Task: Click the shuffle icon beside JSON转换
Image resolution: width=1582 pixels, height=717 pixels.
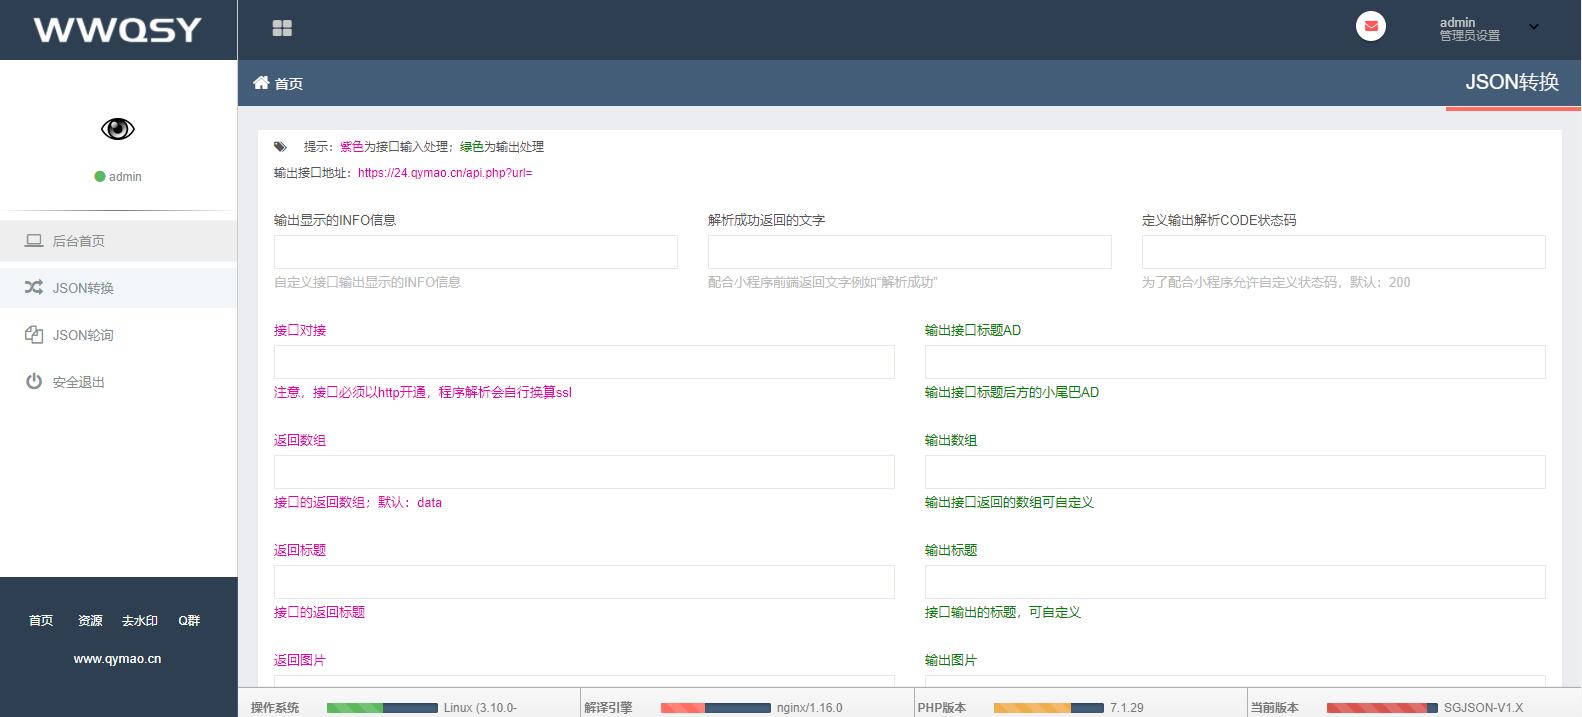Action: pos(34,288)
